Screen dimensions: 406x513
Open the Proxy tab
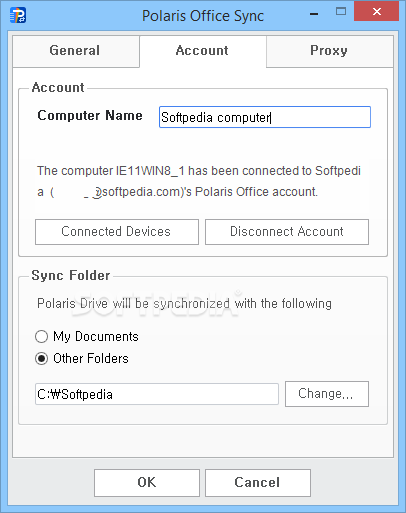coord(329,51)
